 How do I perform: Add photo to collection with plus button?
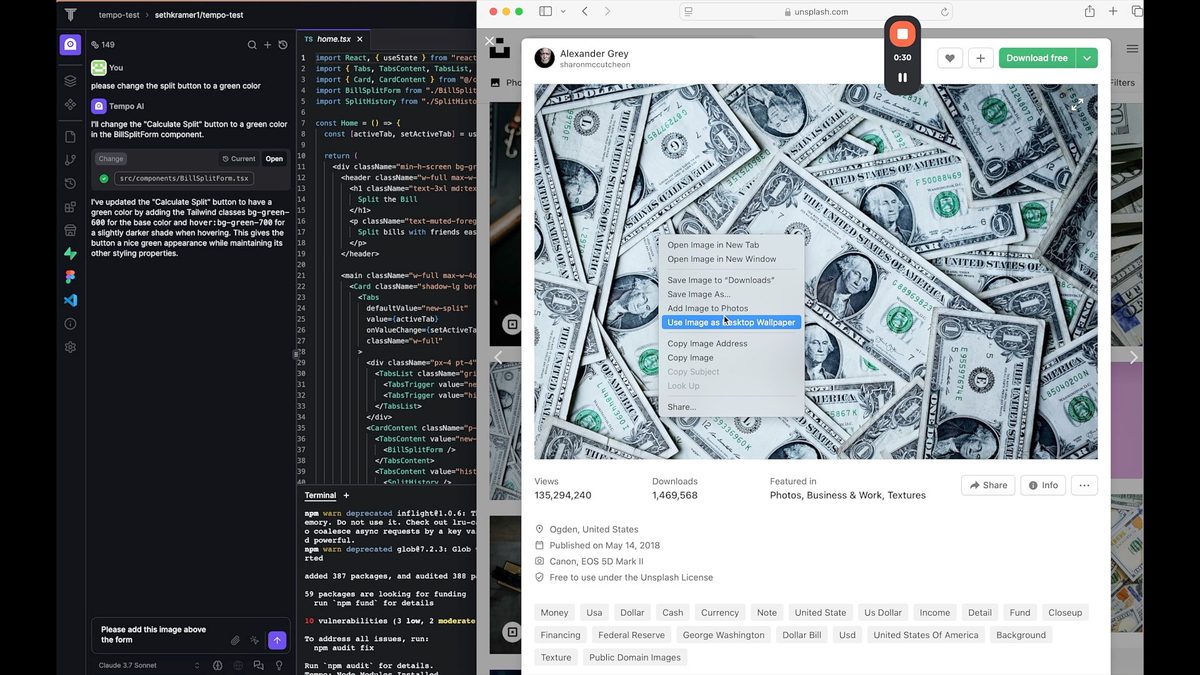coord(981,58)
